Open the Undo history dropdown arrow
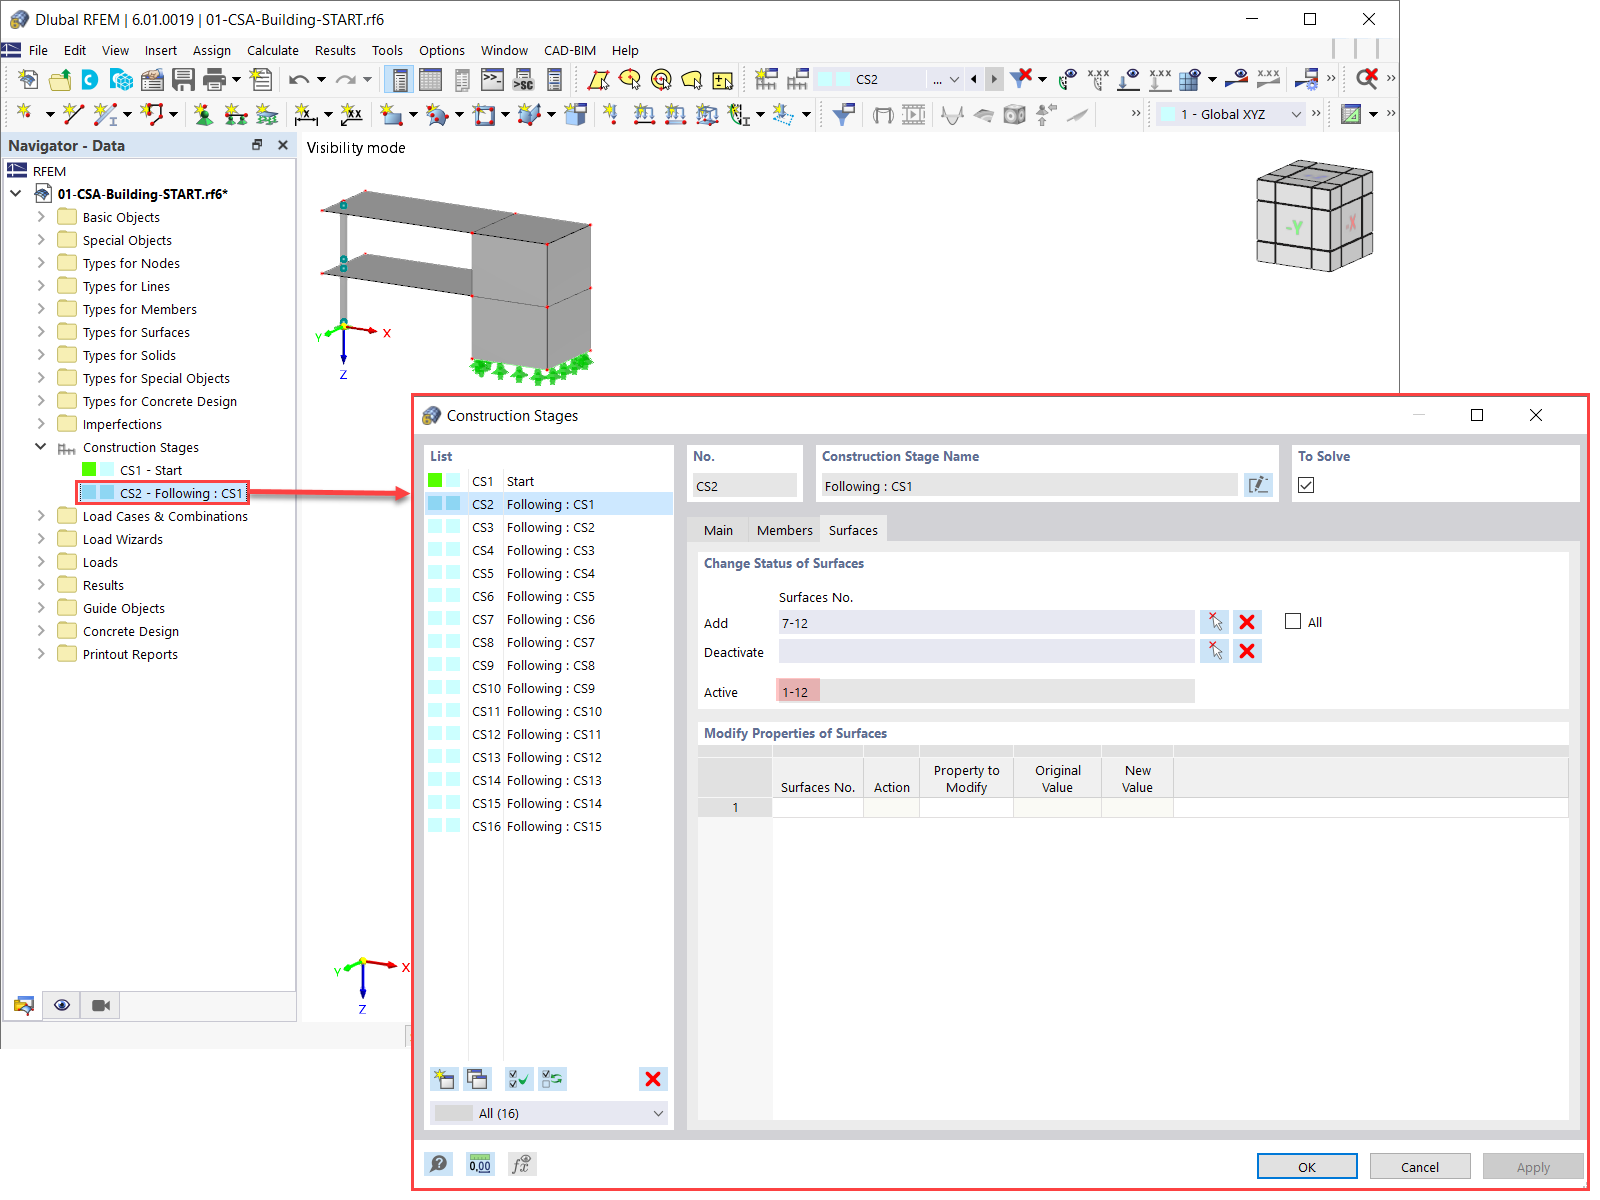 321,79
